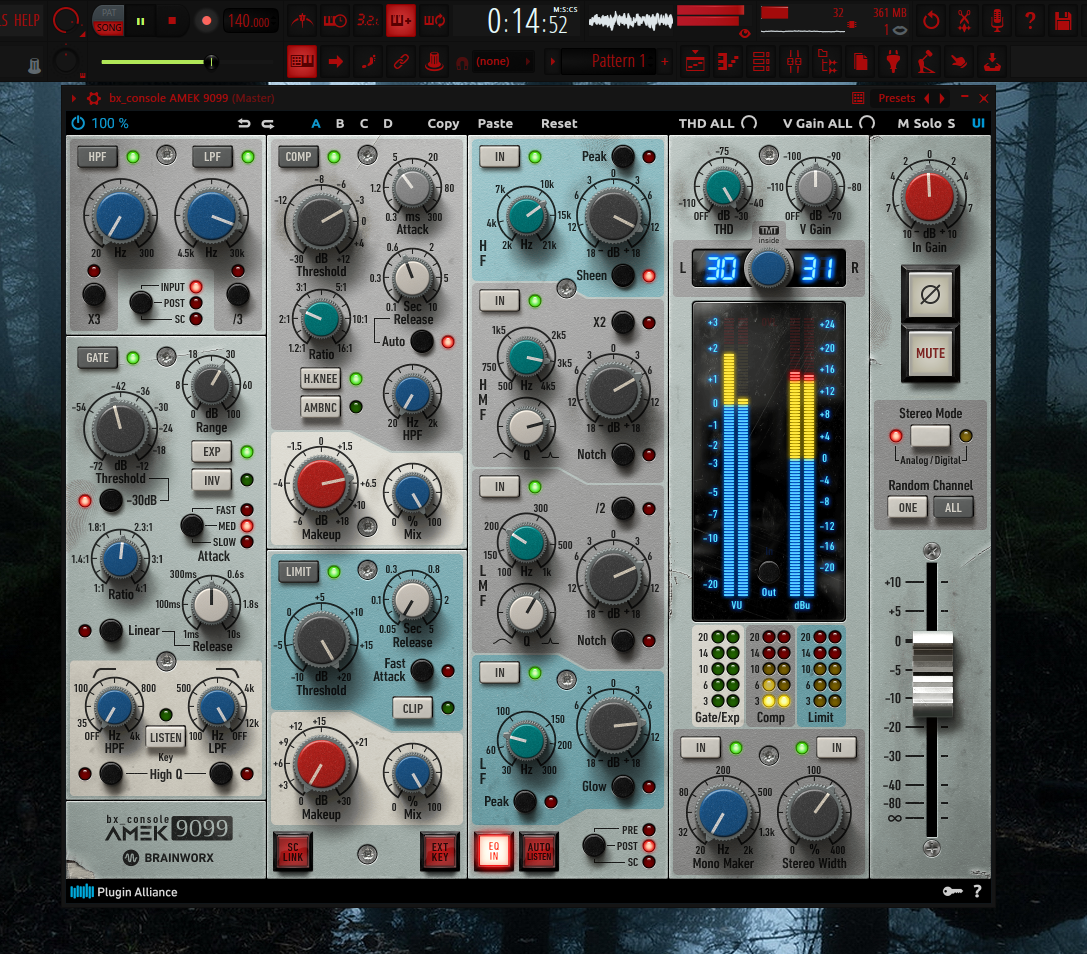Click Random Channel ONE button

pos(907,508)
